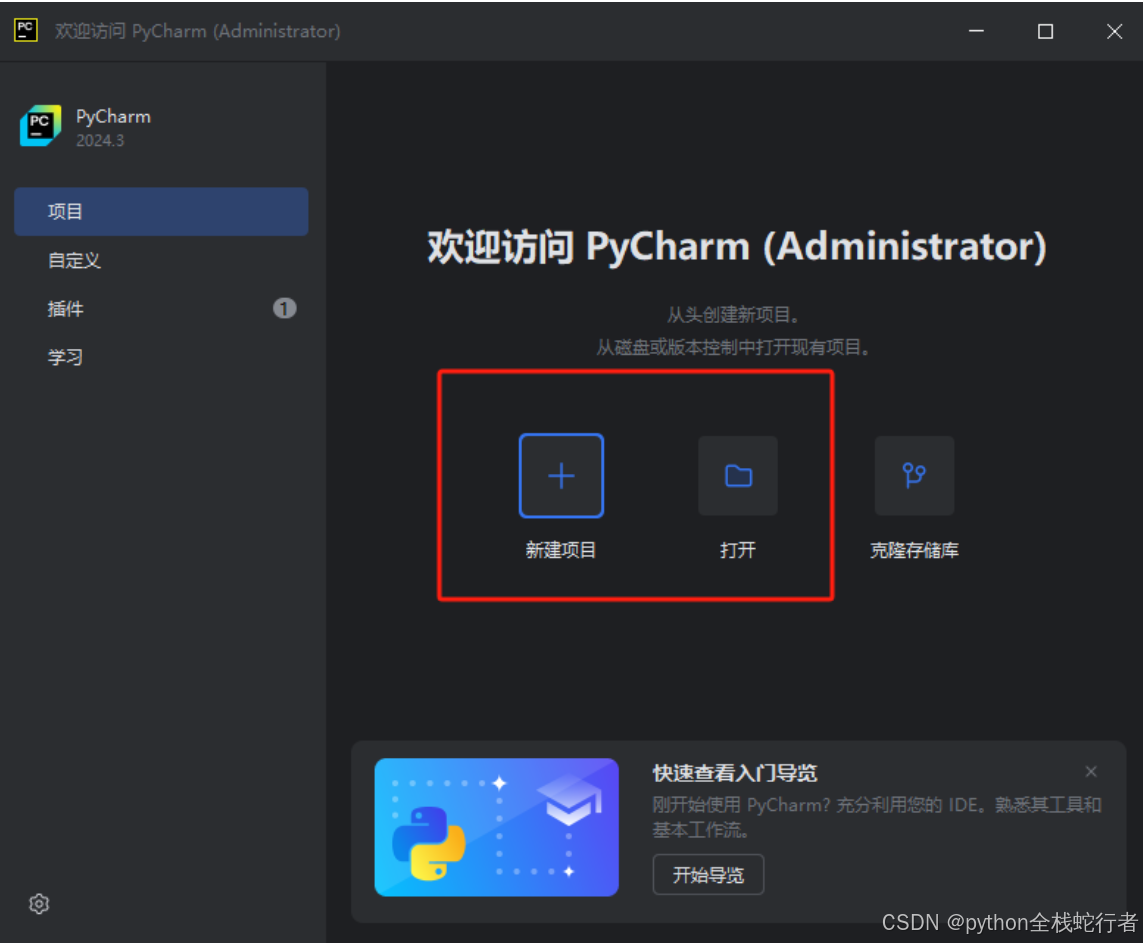Dismiss the onboarding tour banner
This screenshot has height=943, width=1143.
(x=1091, y=771)
